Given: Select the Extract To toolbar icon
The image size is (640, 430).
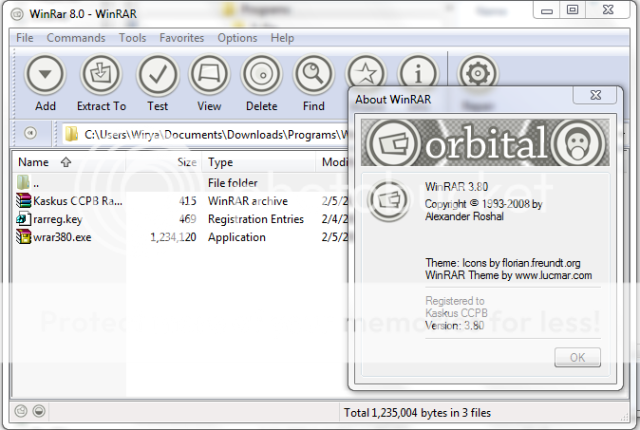Looking at the screenshot, I should pos(101,75).
